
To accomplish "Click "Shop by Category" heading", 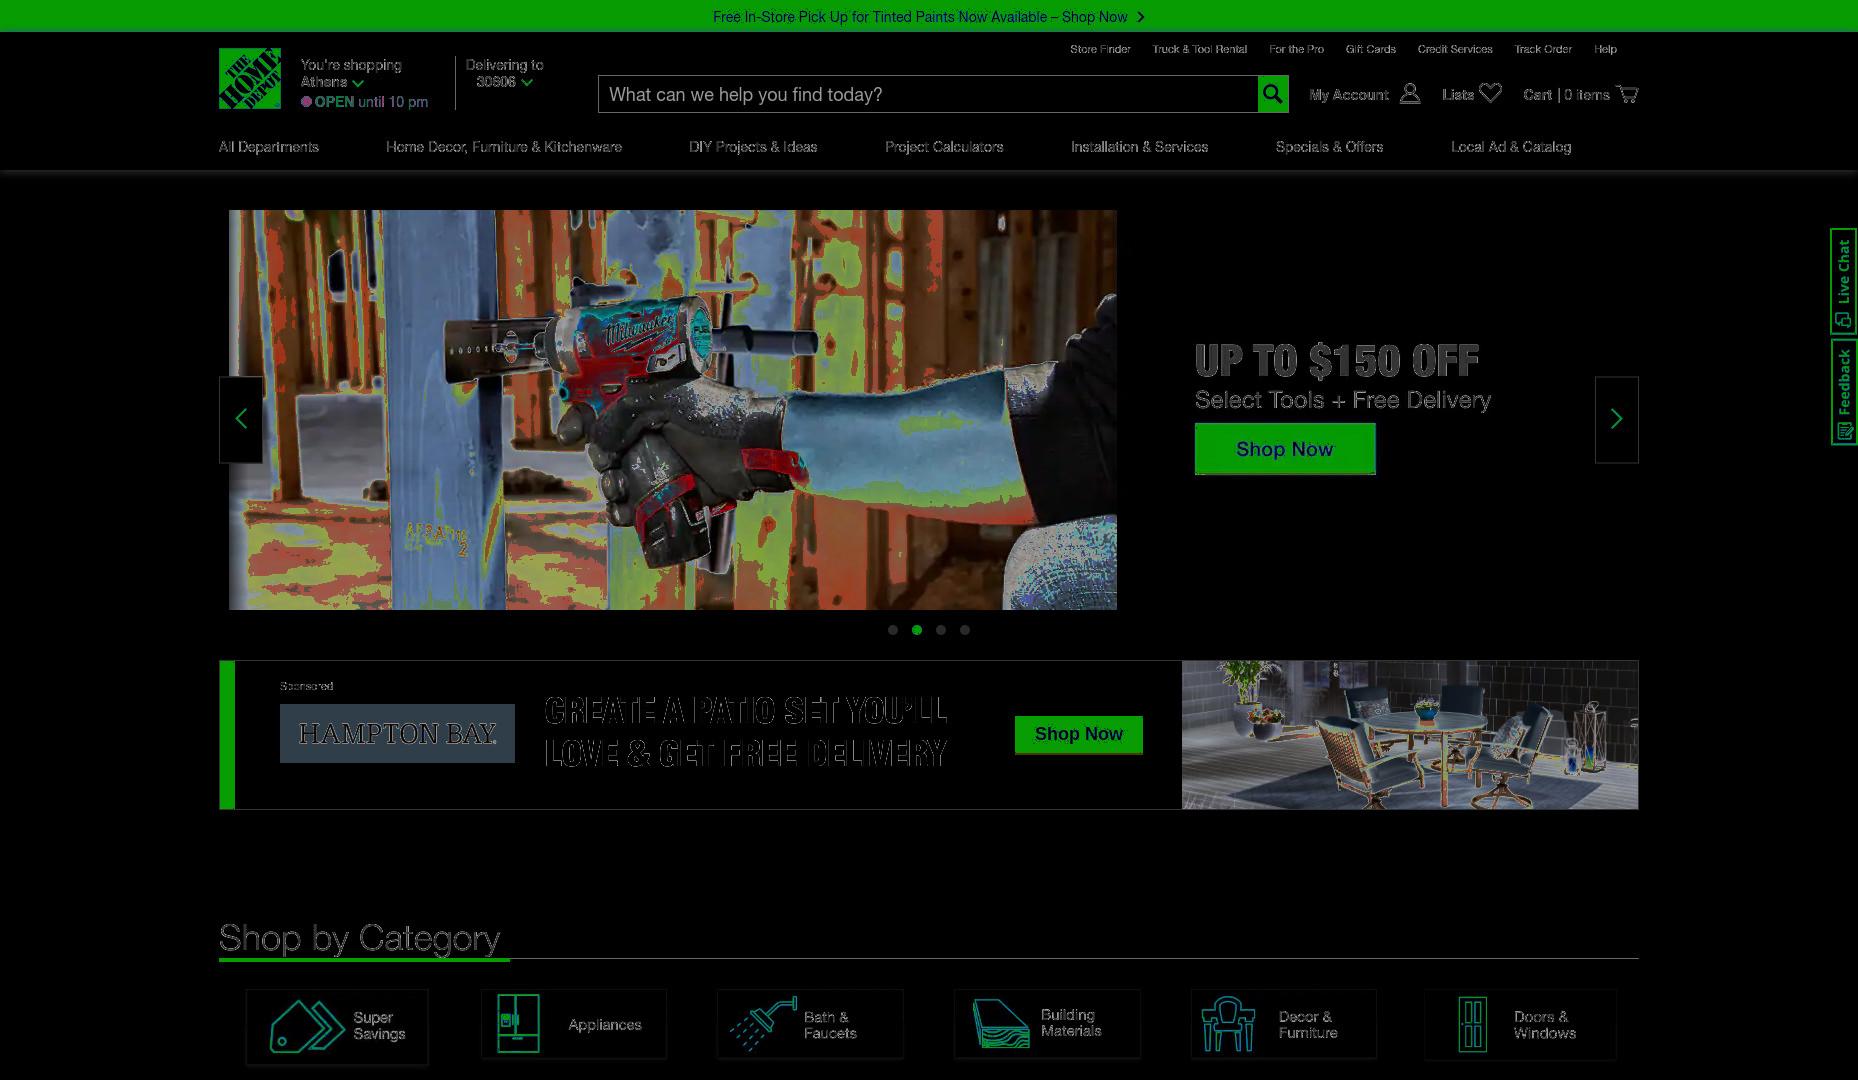I will click(x=360, y=938).
